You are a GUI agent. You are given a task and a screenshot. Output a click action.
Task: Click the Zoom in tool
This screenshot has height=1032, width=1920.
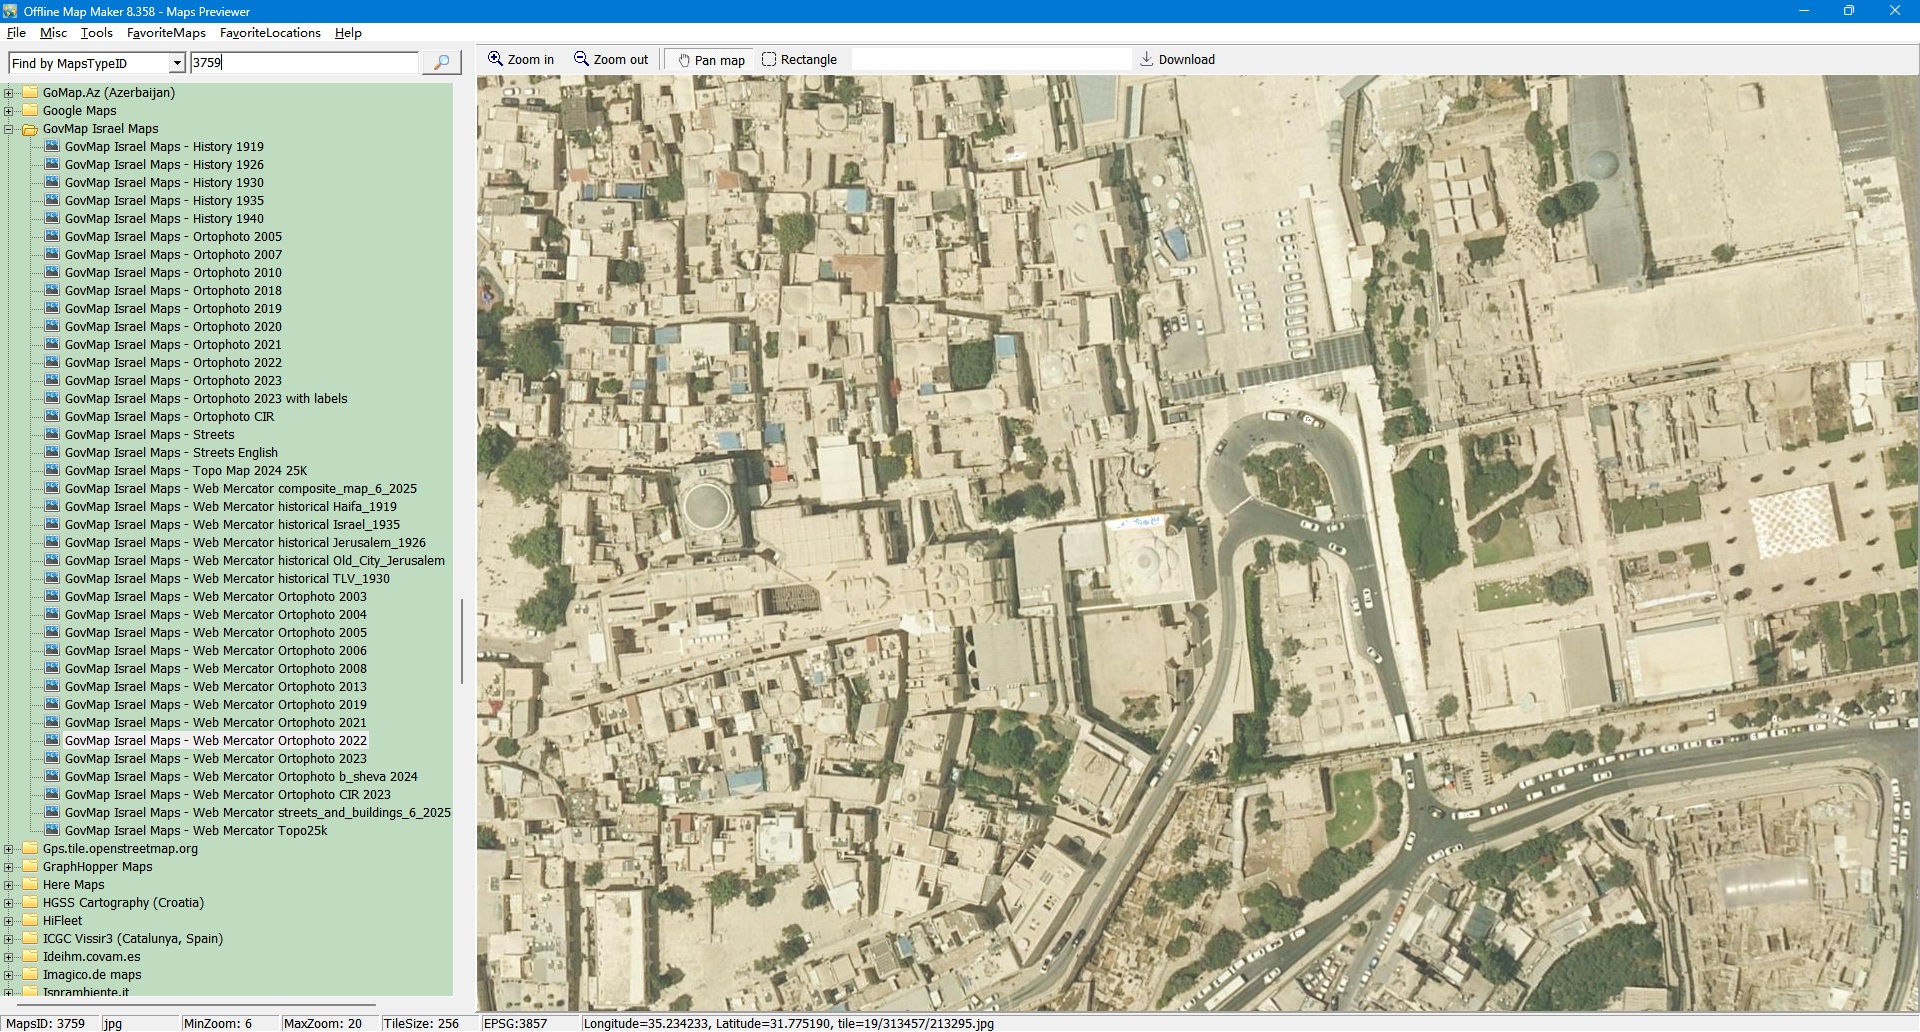(520, 60)
